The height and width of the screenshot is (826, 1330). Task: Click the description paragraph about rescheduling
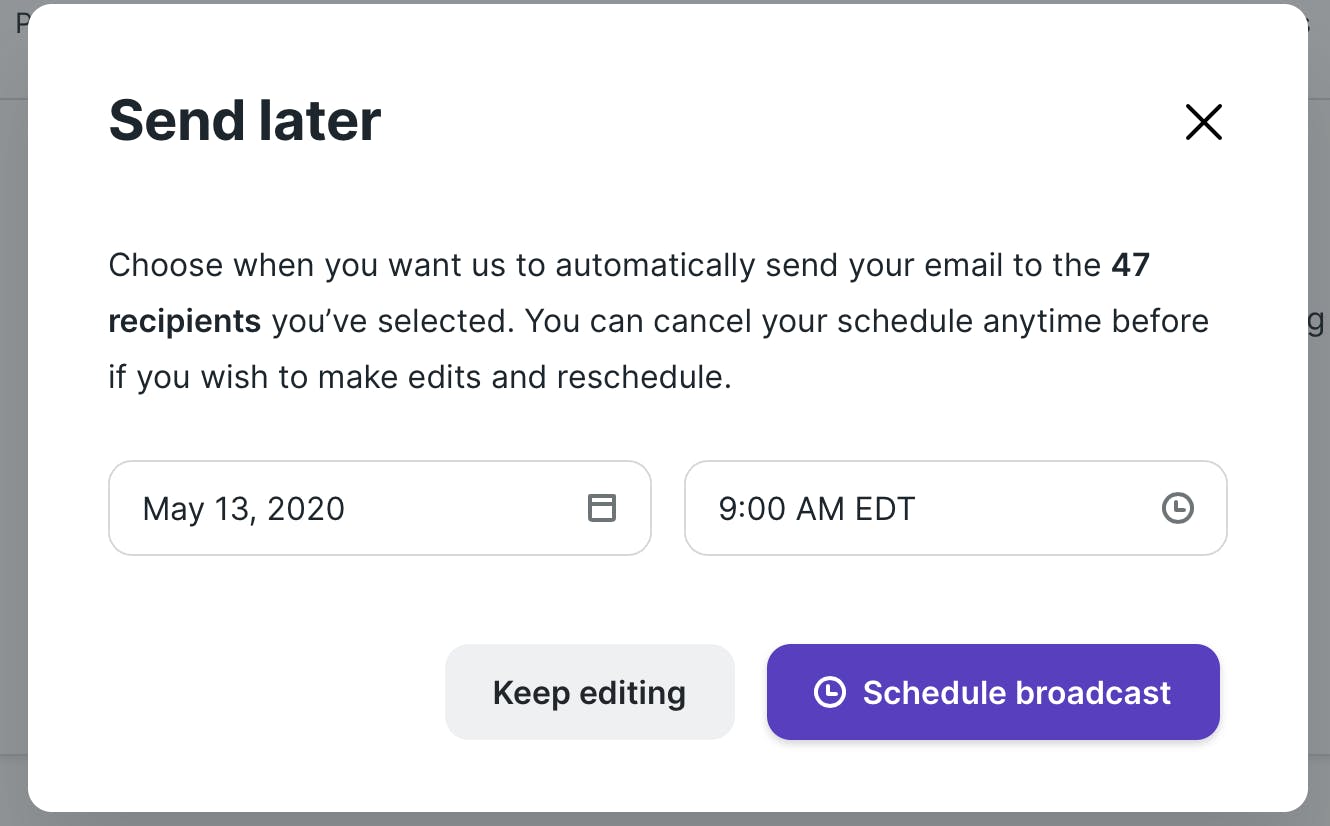point(659,321)
